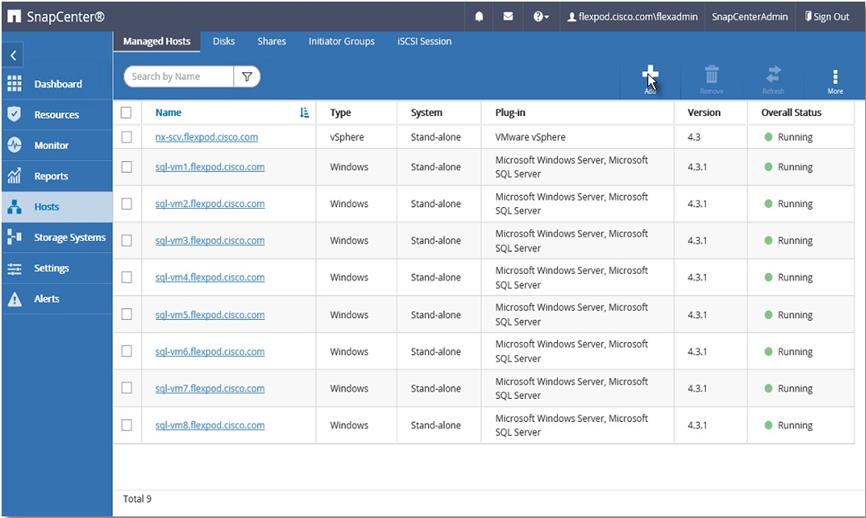Click the green Running status dot for sql-vm1

tap(768, 166)
